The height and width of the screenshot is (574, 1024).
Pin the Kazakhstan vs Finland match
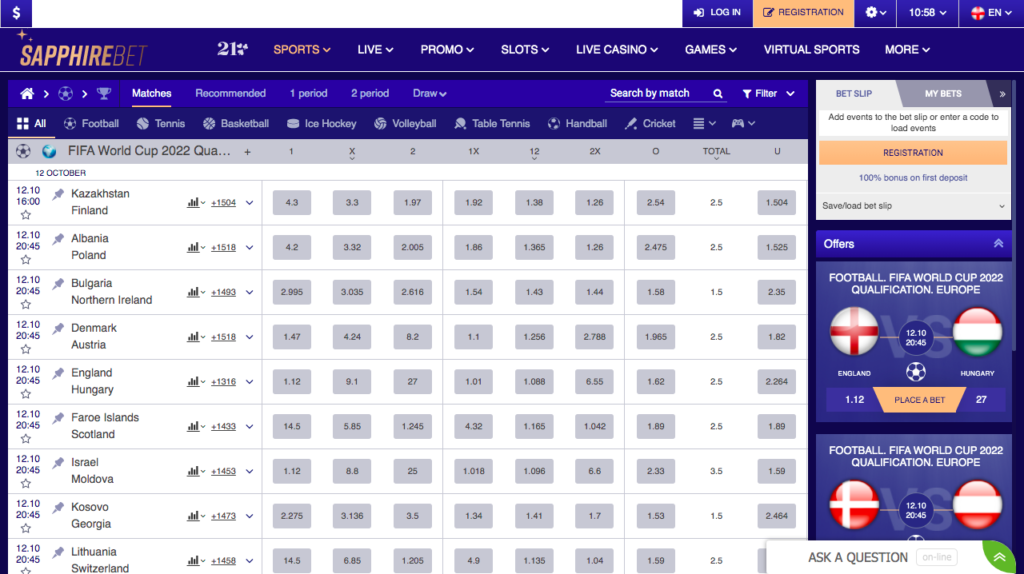(x=58, y=194)
